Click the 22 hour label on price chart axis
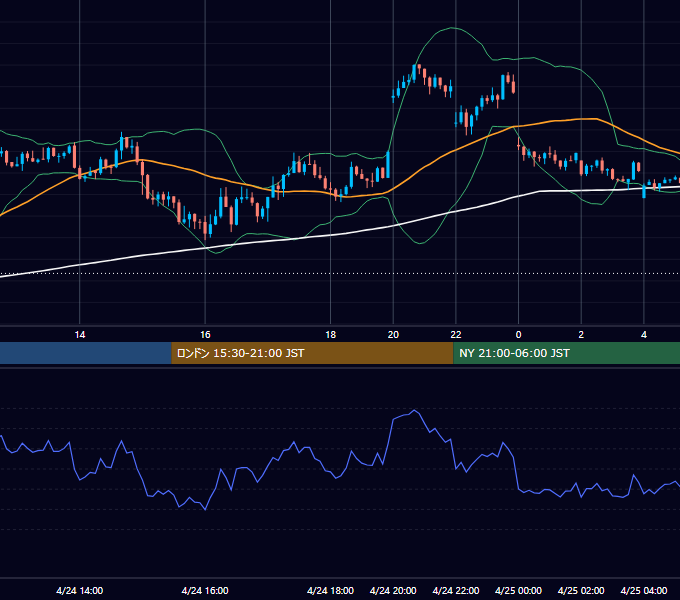The image size is (680, 600). (456, 335)
